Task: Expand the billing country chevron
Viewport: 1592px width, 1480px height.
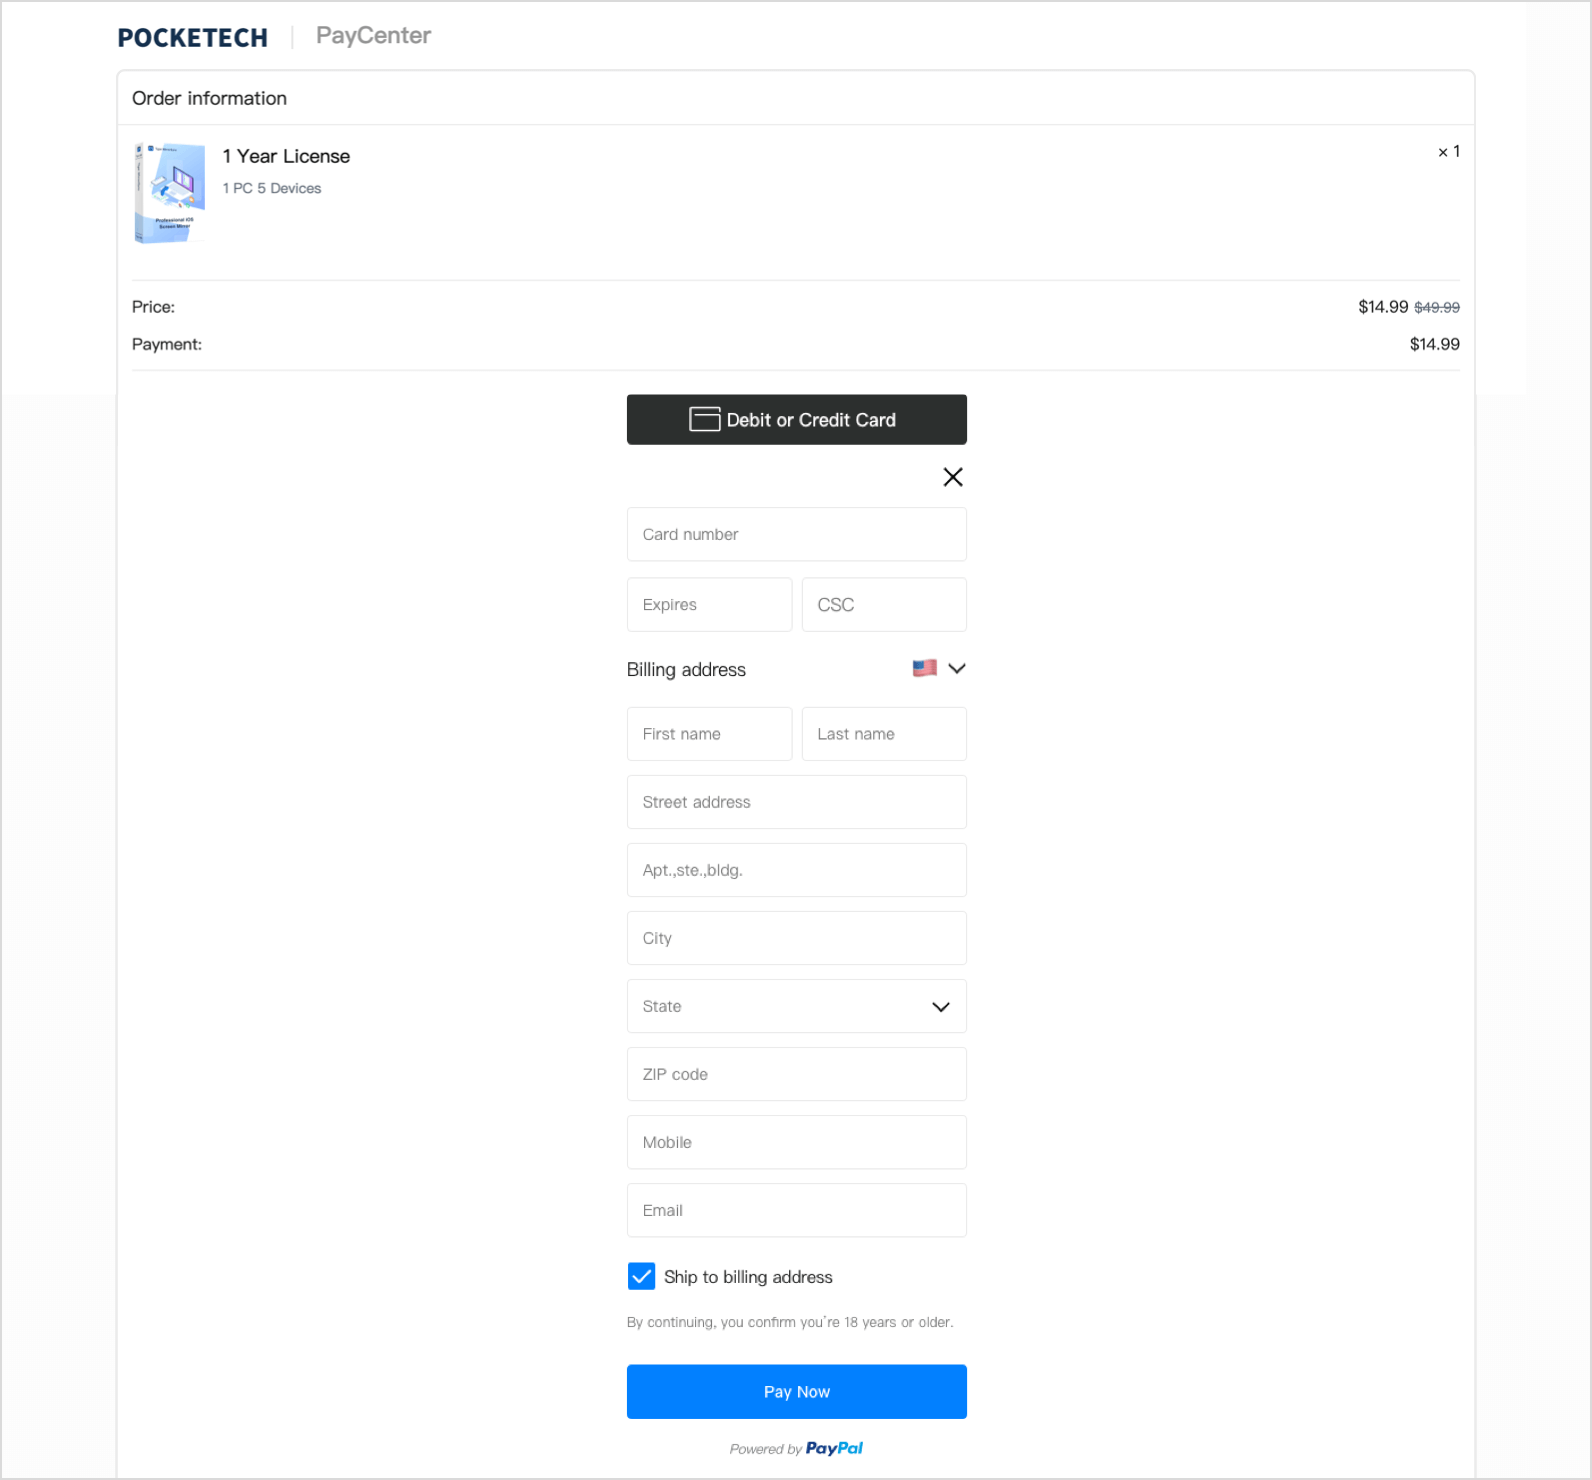Action: (957, 668)
